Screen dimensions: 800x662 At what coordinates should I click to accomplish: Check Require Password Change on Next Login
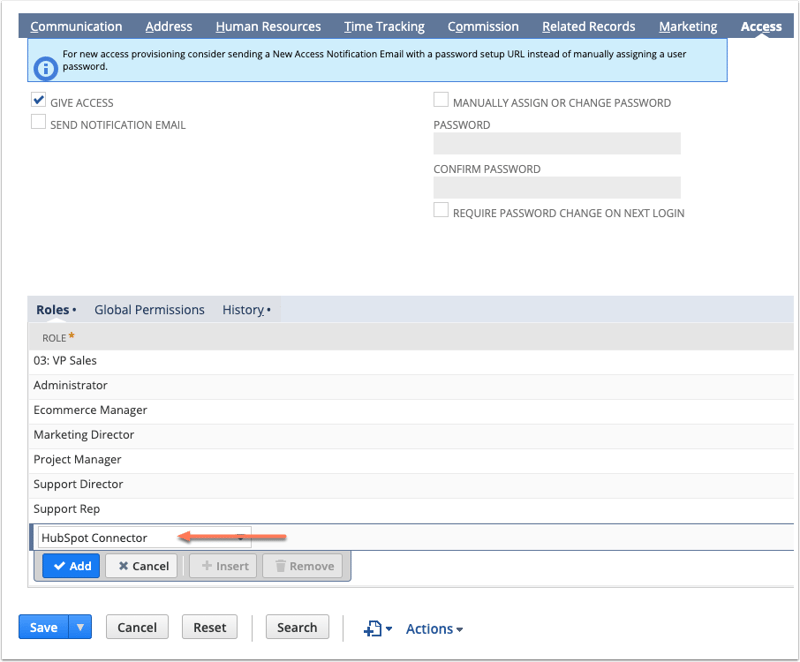coord(441,211)
